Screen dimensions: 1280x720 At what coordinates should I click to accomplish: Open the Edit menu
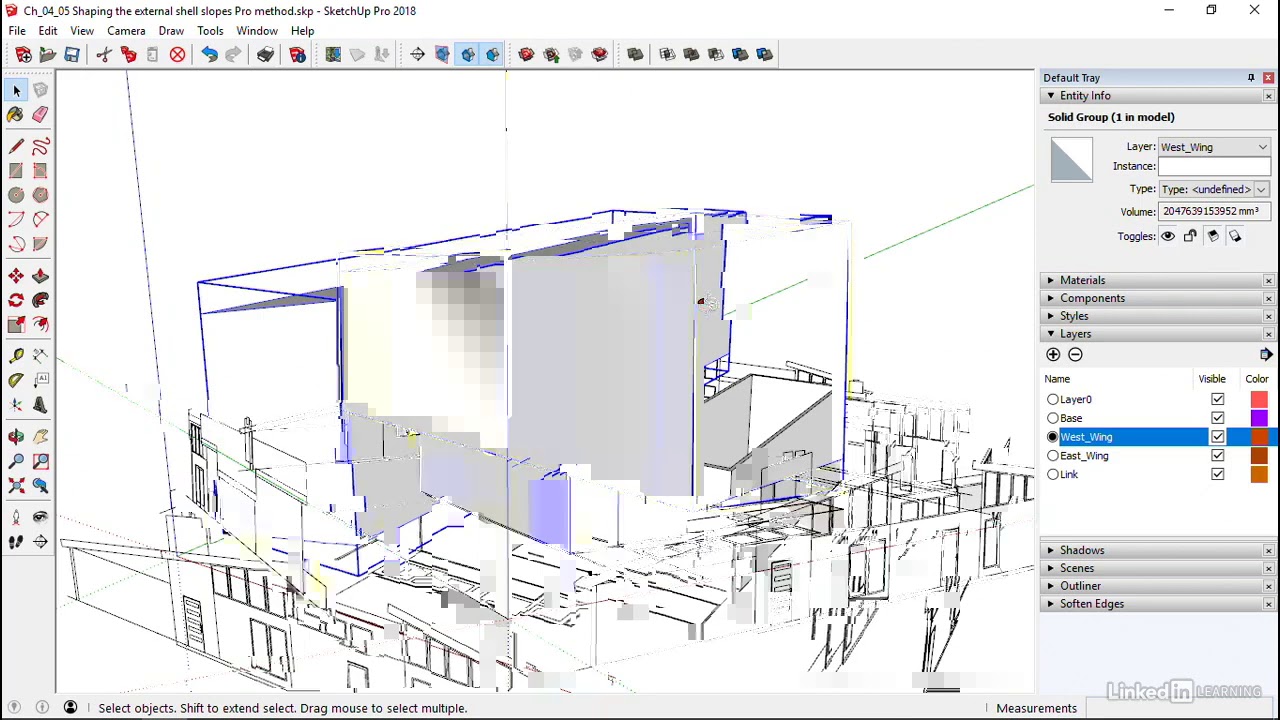point(48,31)
